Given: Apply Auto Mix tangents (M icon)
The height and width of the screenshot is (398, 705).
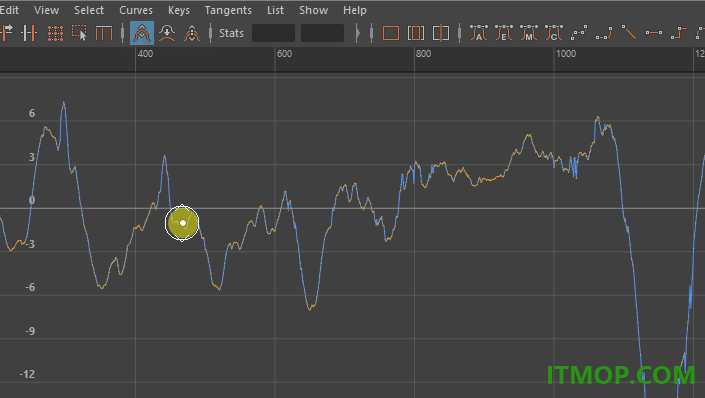Looking at the screenshot, I should tap(529, 33).
